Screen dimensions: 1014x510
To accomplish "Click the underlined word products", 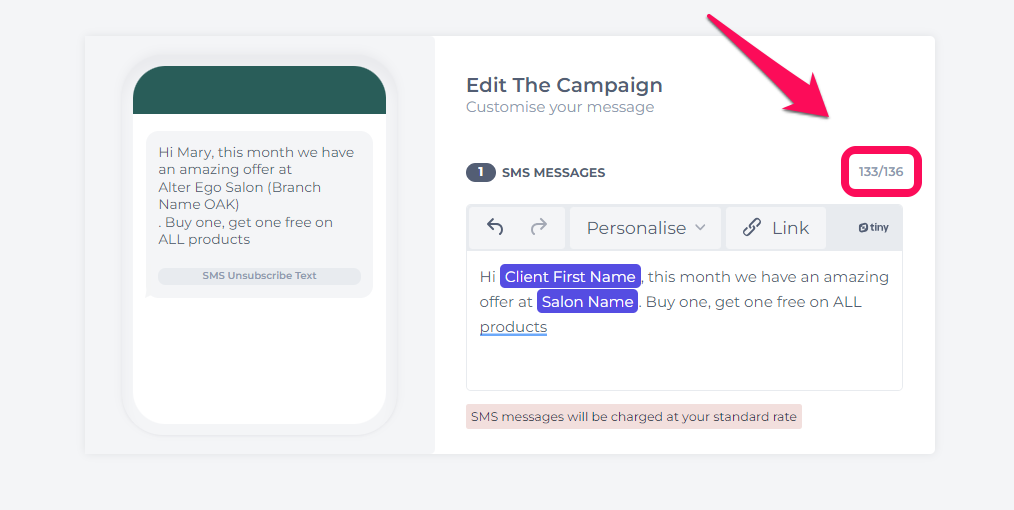I will (513, 327).
